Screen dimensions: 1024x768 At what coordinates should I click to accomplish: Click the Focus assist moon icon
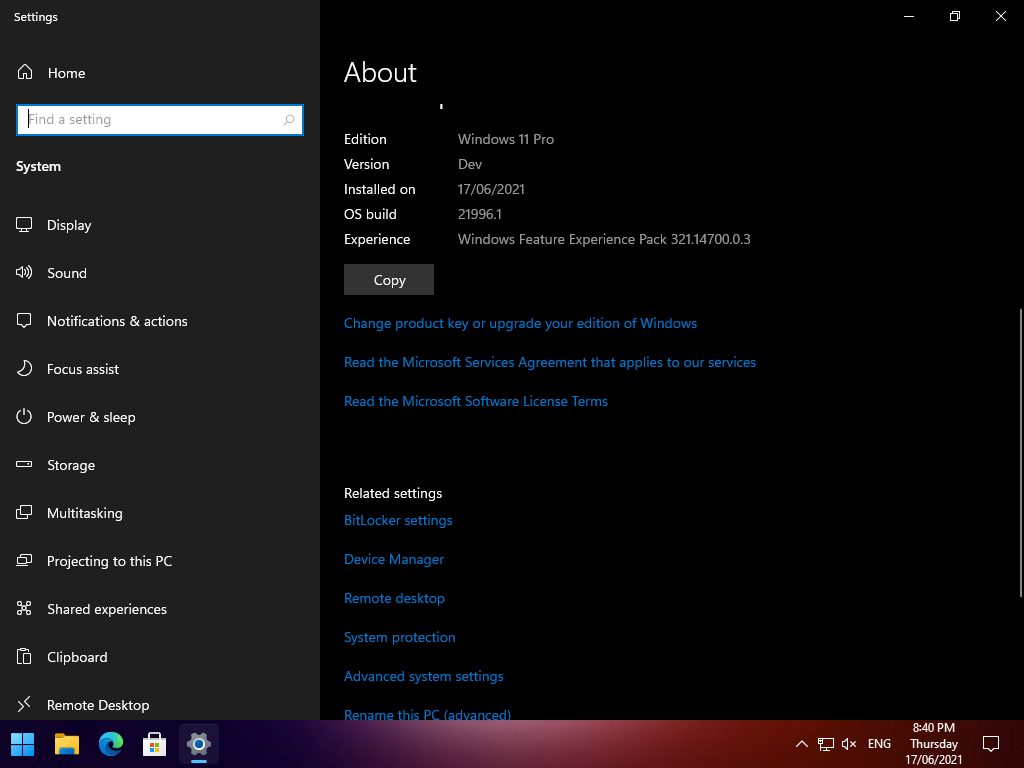[24, 369]
